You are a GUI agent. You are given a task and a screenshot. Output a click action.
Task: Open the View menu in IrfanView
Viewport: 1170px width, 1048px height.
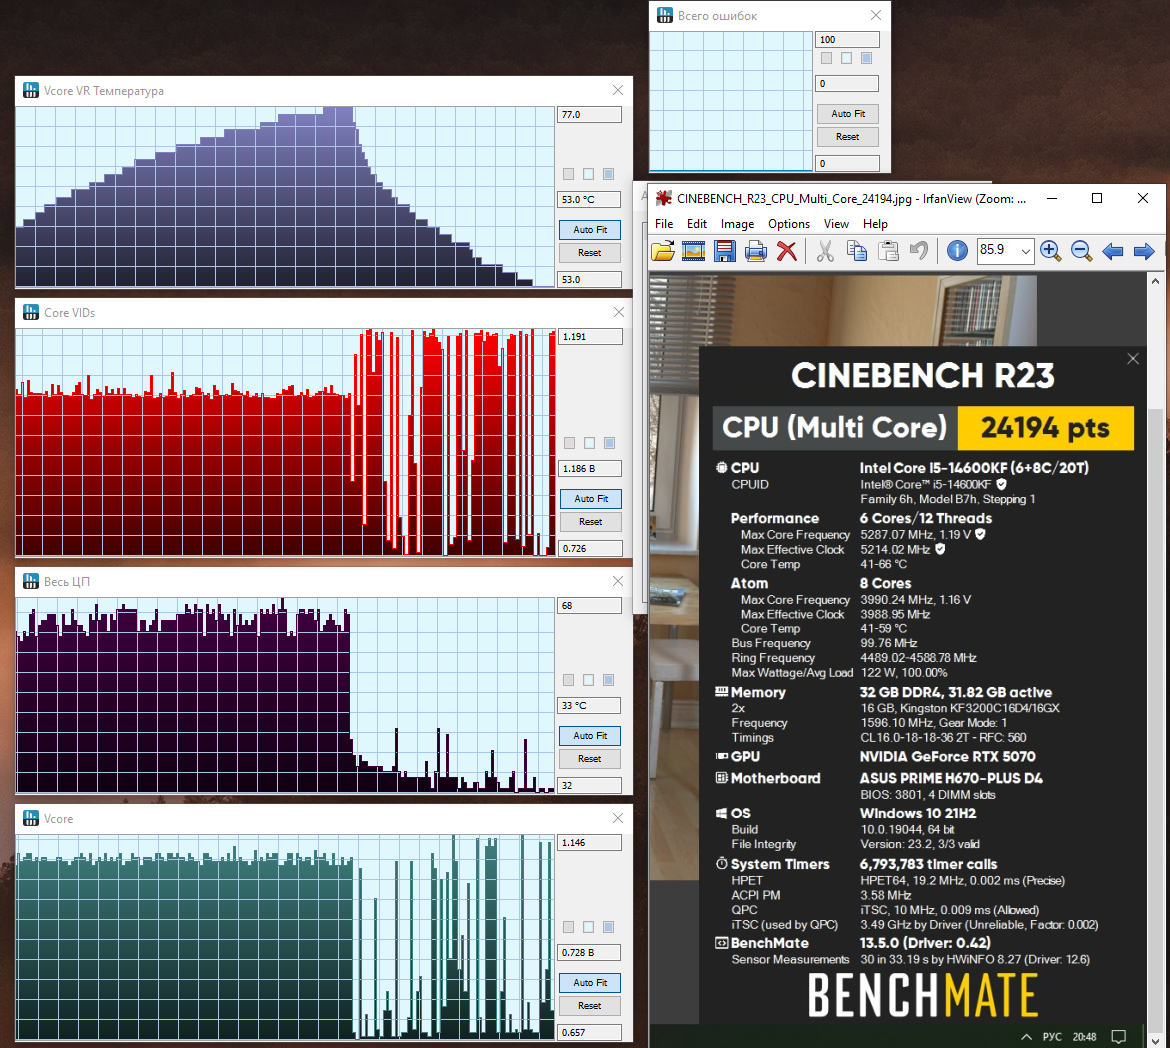(836, 224)
